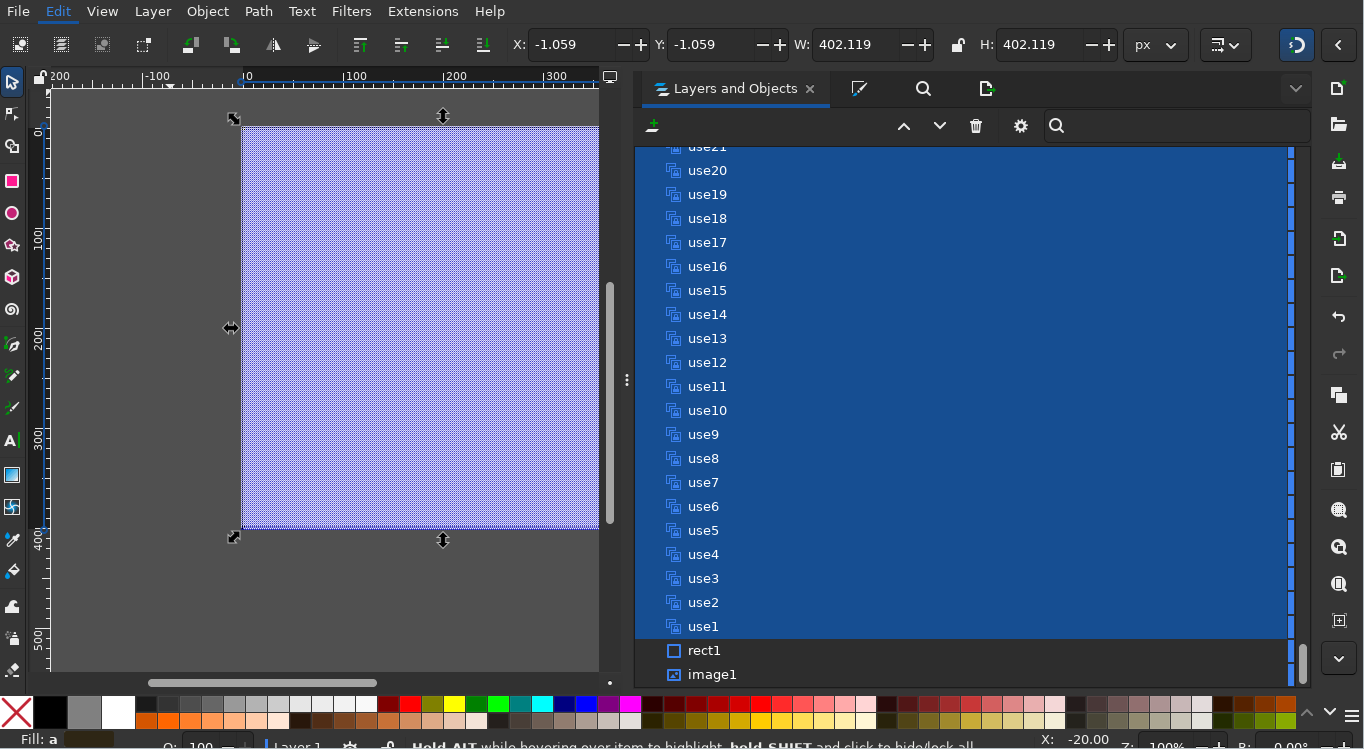
Task: Toggle rubberband touch selection mode
Action: 143,45
